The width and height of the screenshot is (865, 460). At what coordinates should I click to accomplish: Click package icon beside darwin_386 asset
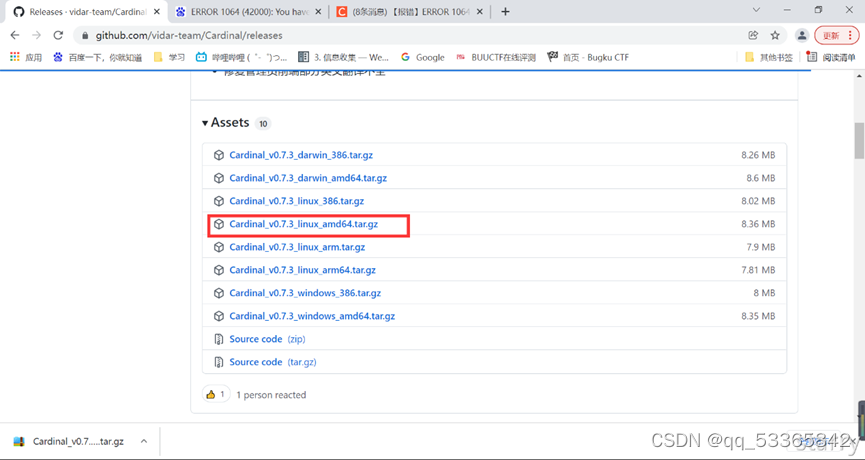(x=219, y=156)
